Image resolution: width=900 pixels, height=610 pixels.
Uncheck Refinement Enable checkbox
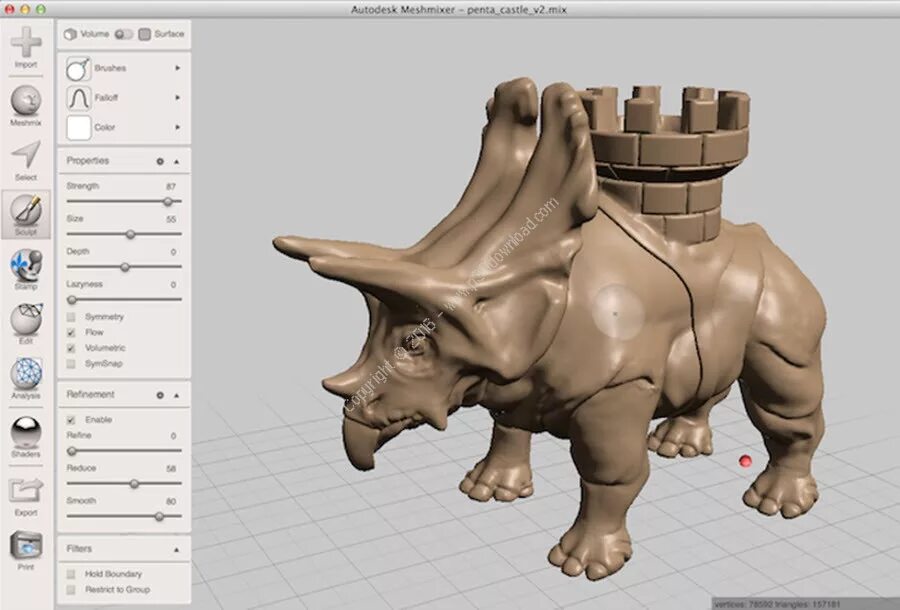pos(71,419)
